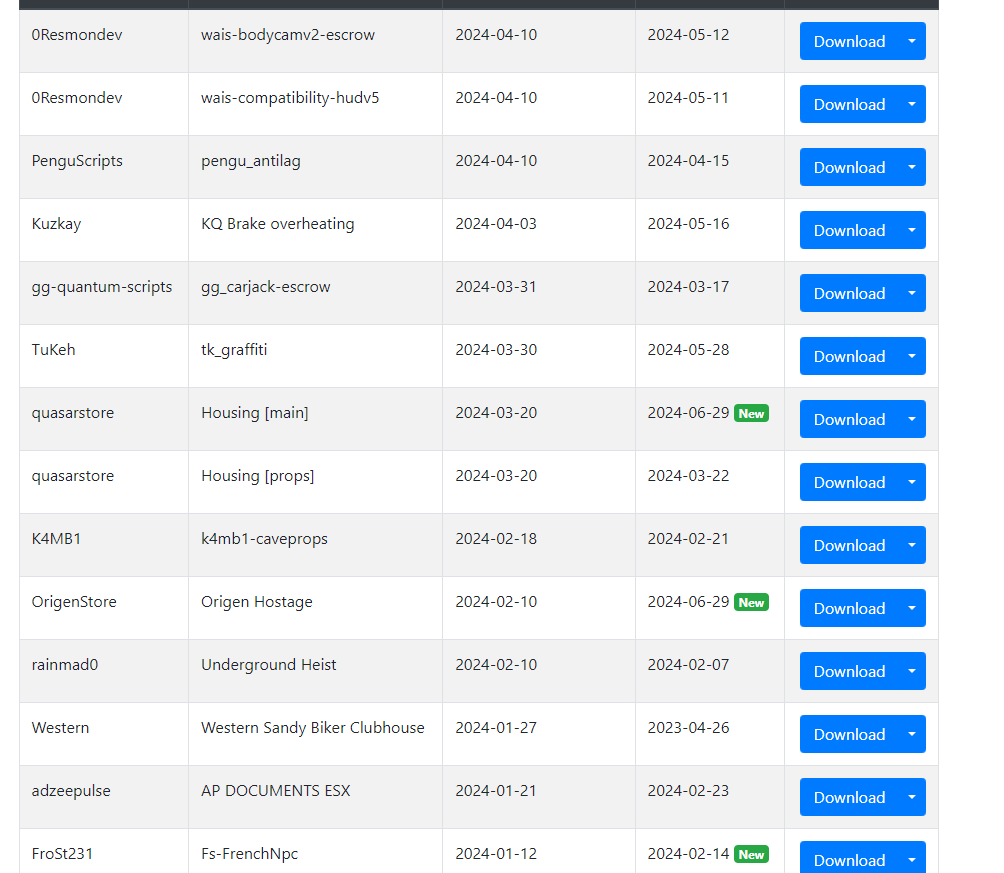Click New badge on Fs-FrenchNpc row
This screenshot has height=873, width=1004.
tap(751, 854)
